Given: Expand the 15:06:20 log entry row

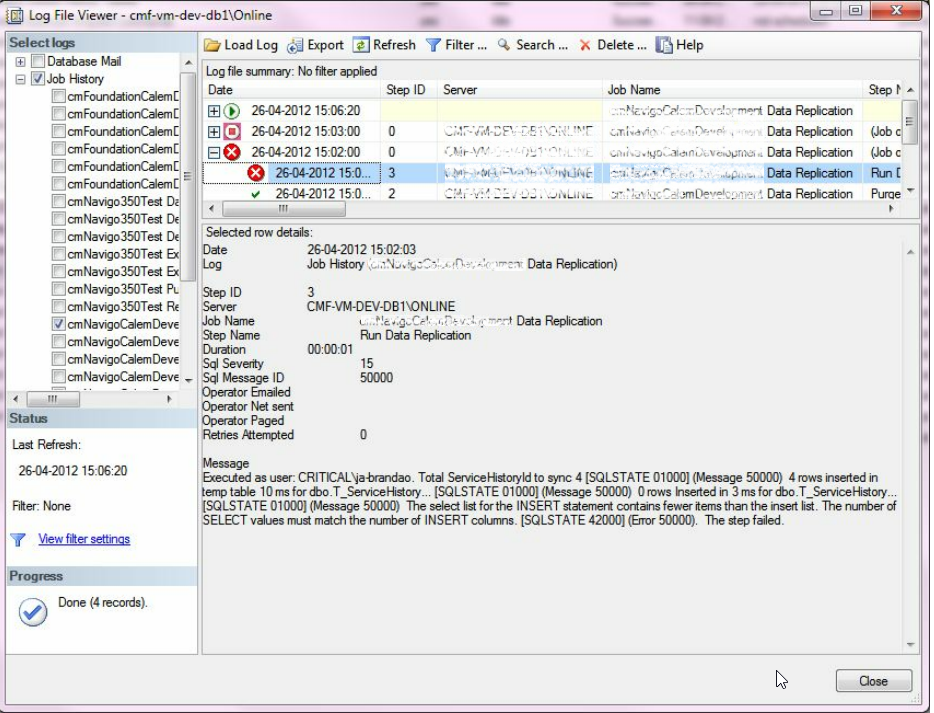Looking at the screenshot, I should point(213,111).
